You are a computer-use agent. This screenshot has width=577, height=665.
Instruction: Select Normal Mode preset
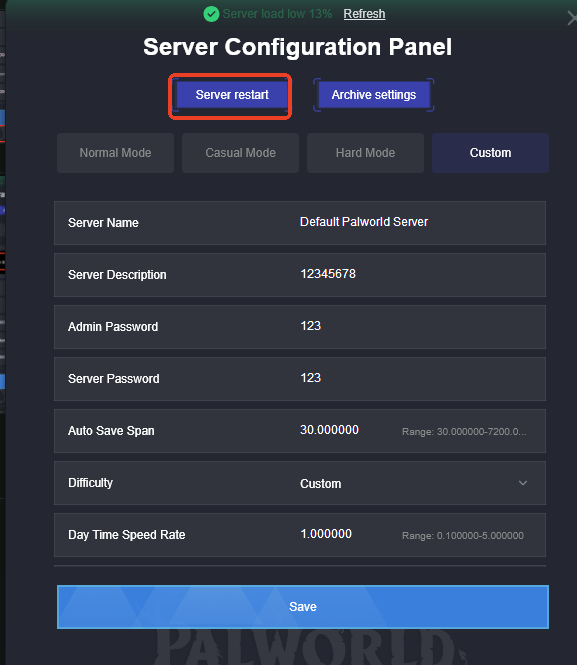115,153
